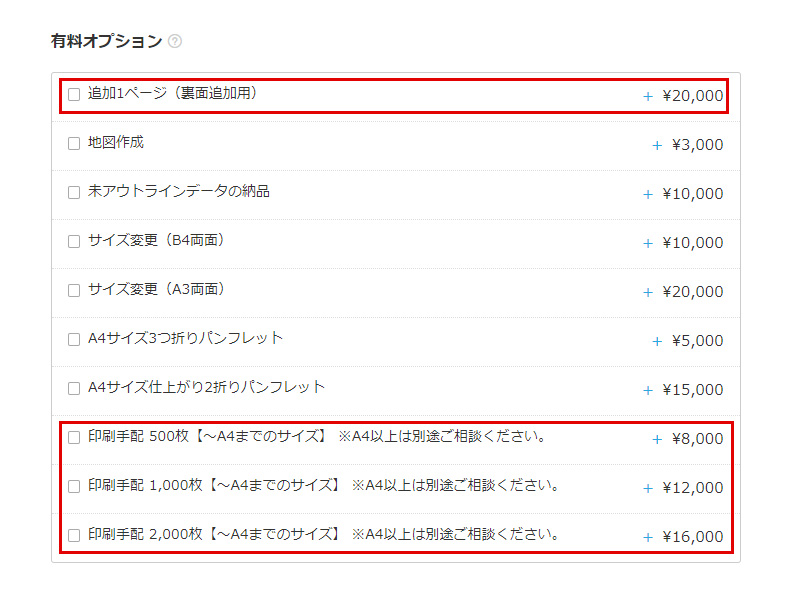Tick the 印刷手配 500枚 checkbox
This screenshot has width=800, height=600.
point(74,438)
